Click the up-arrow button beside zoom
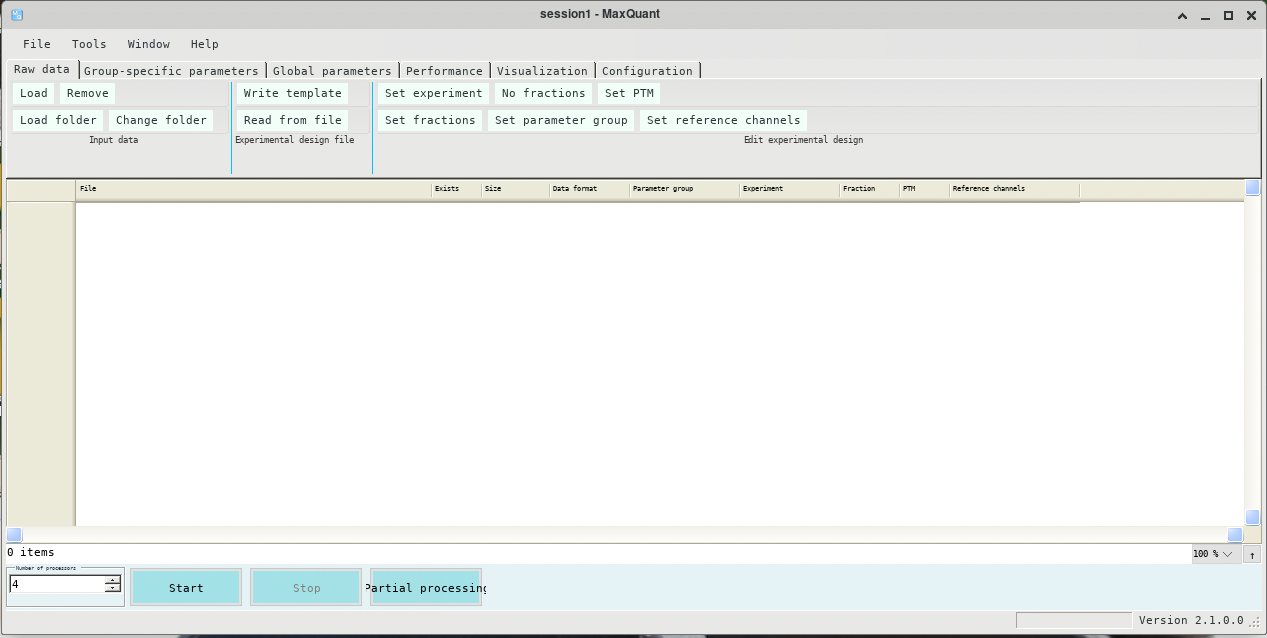Screen dimensions: 1267x638 point(1252,554)
